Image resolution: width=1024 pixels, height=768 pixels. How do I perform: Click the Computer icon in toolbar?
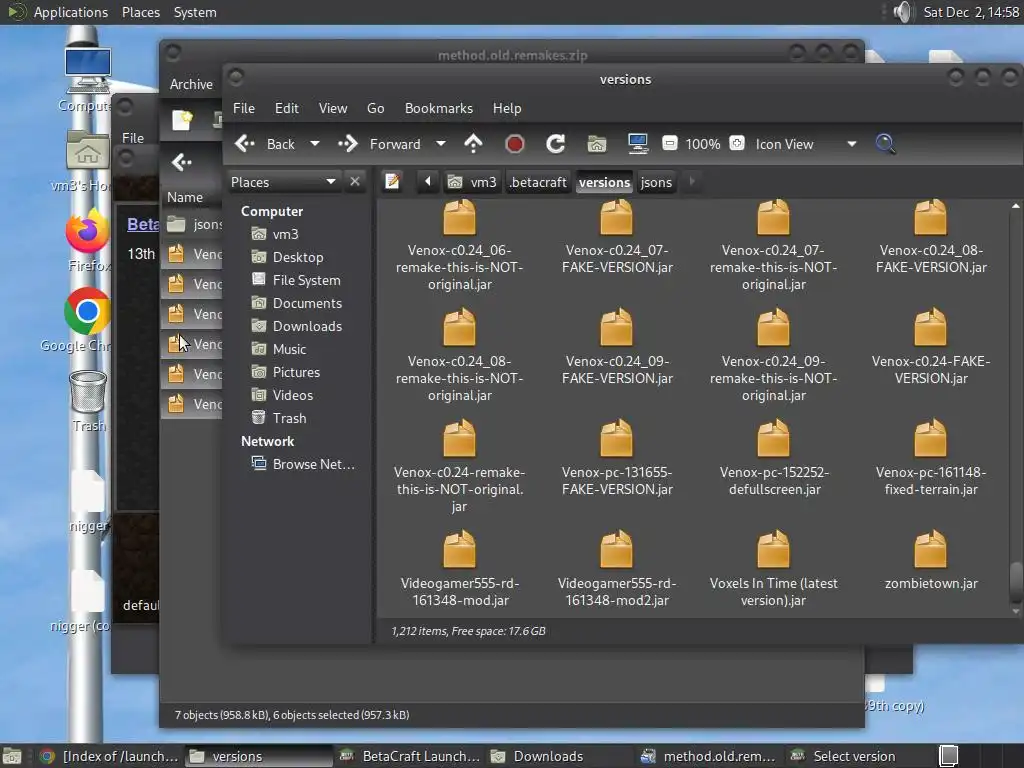[x=638, y=144]
